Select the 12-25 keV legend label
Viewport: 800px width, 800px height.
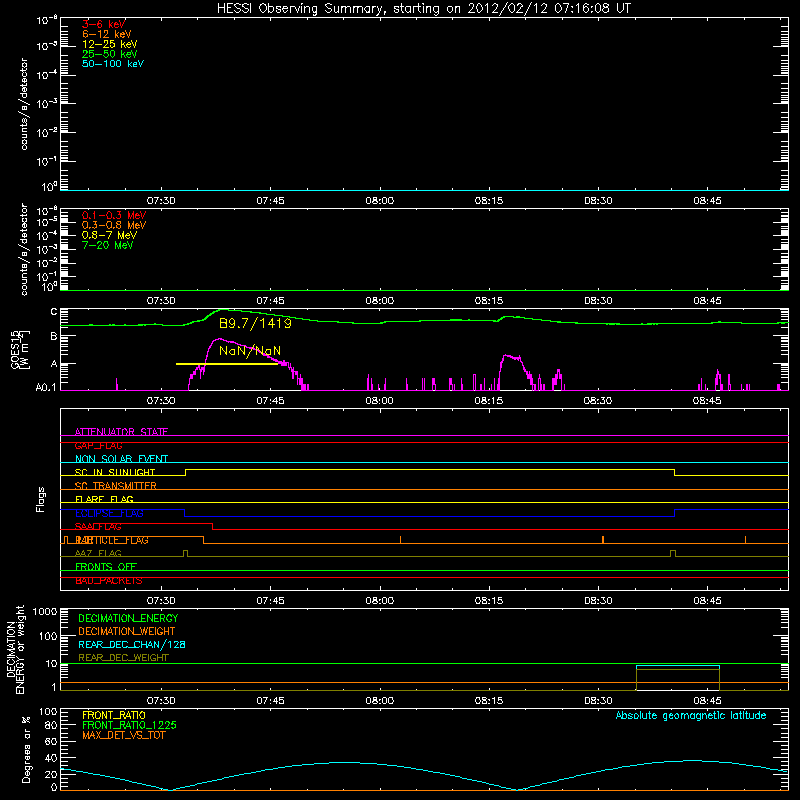click(110, 44)
